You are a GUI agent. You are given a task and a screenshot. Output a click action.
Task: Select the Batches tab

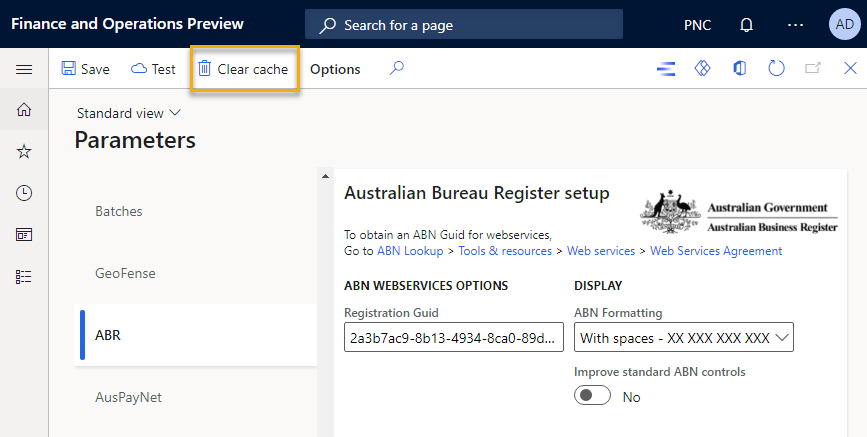coord(195,211)
